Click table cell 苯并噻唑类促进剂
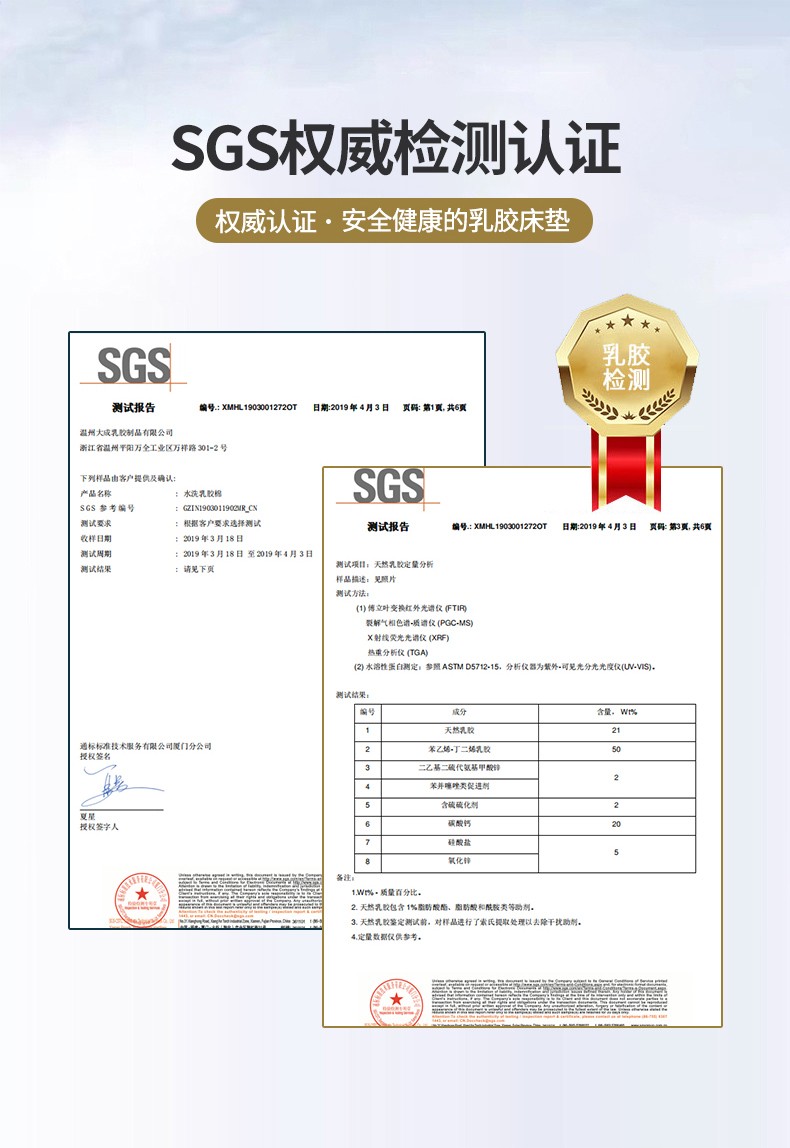 [459, 786]
